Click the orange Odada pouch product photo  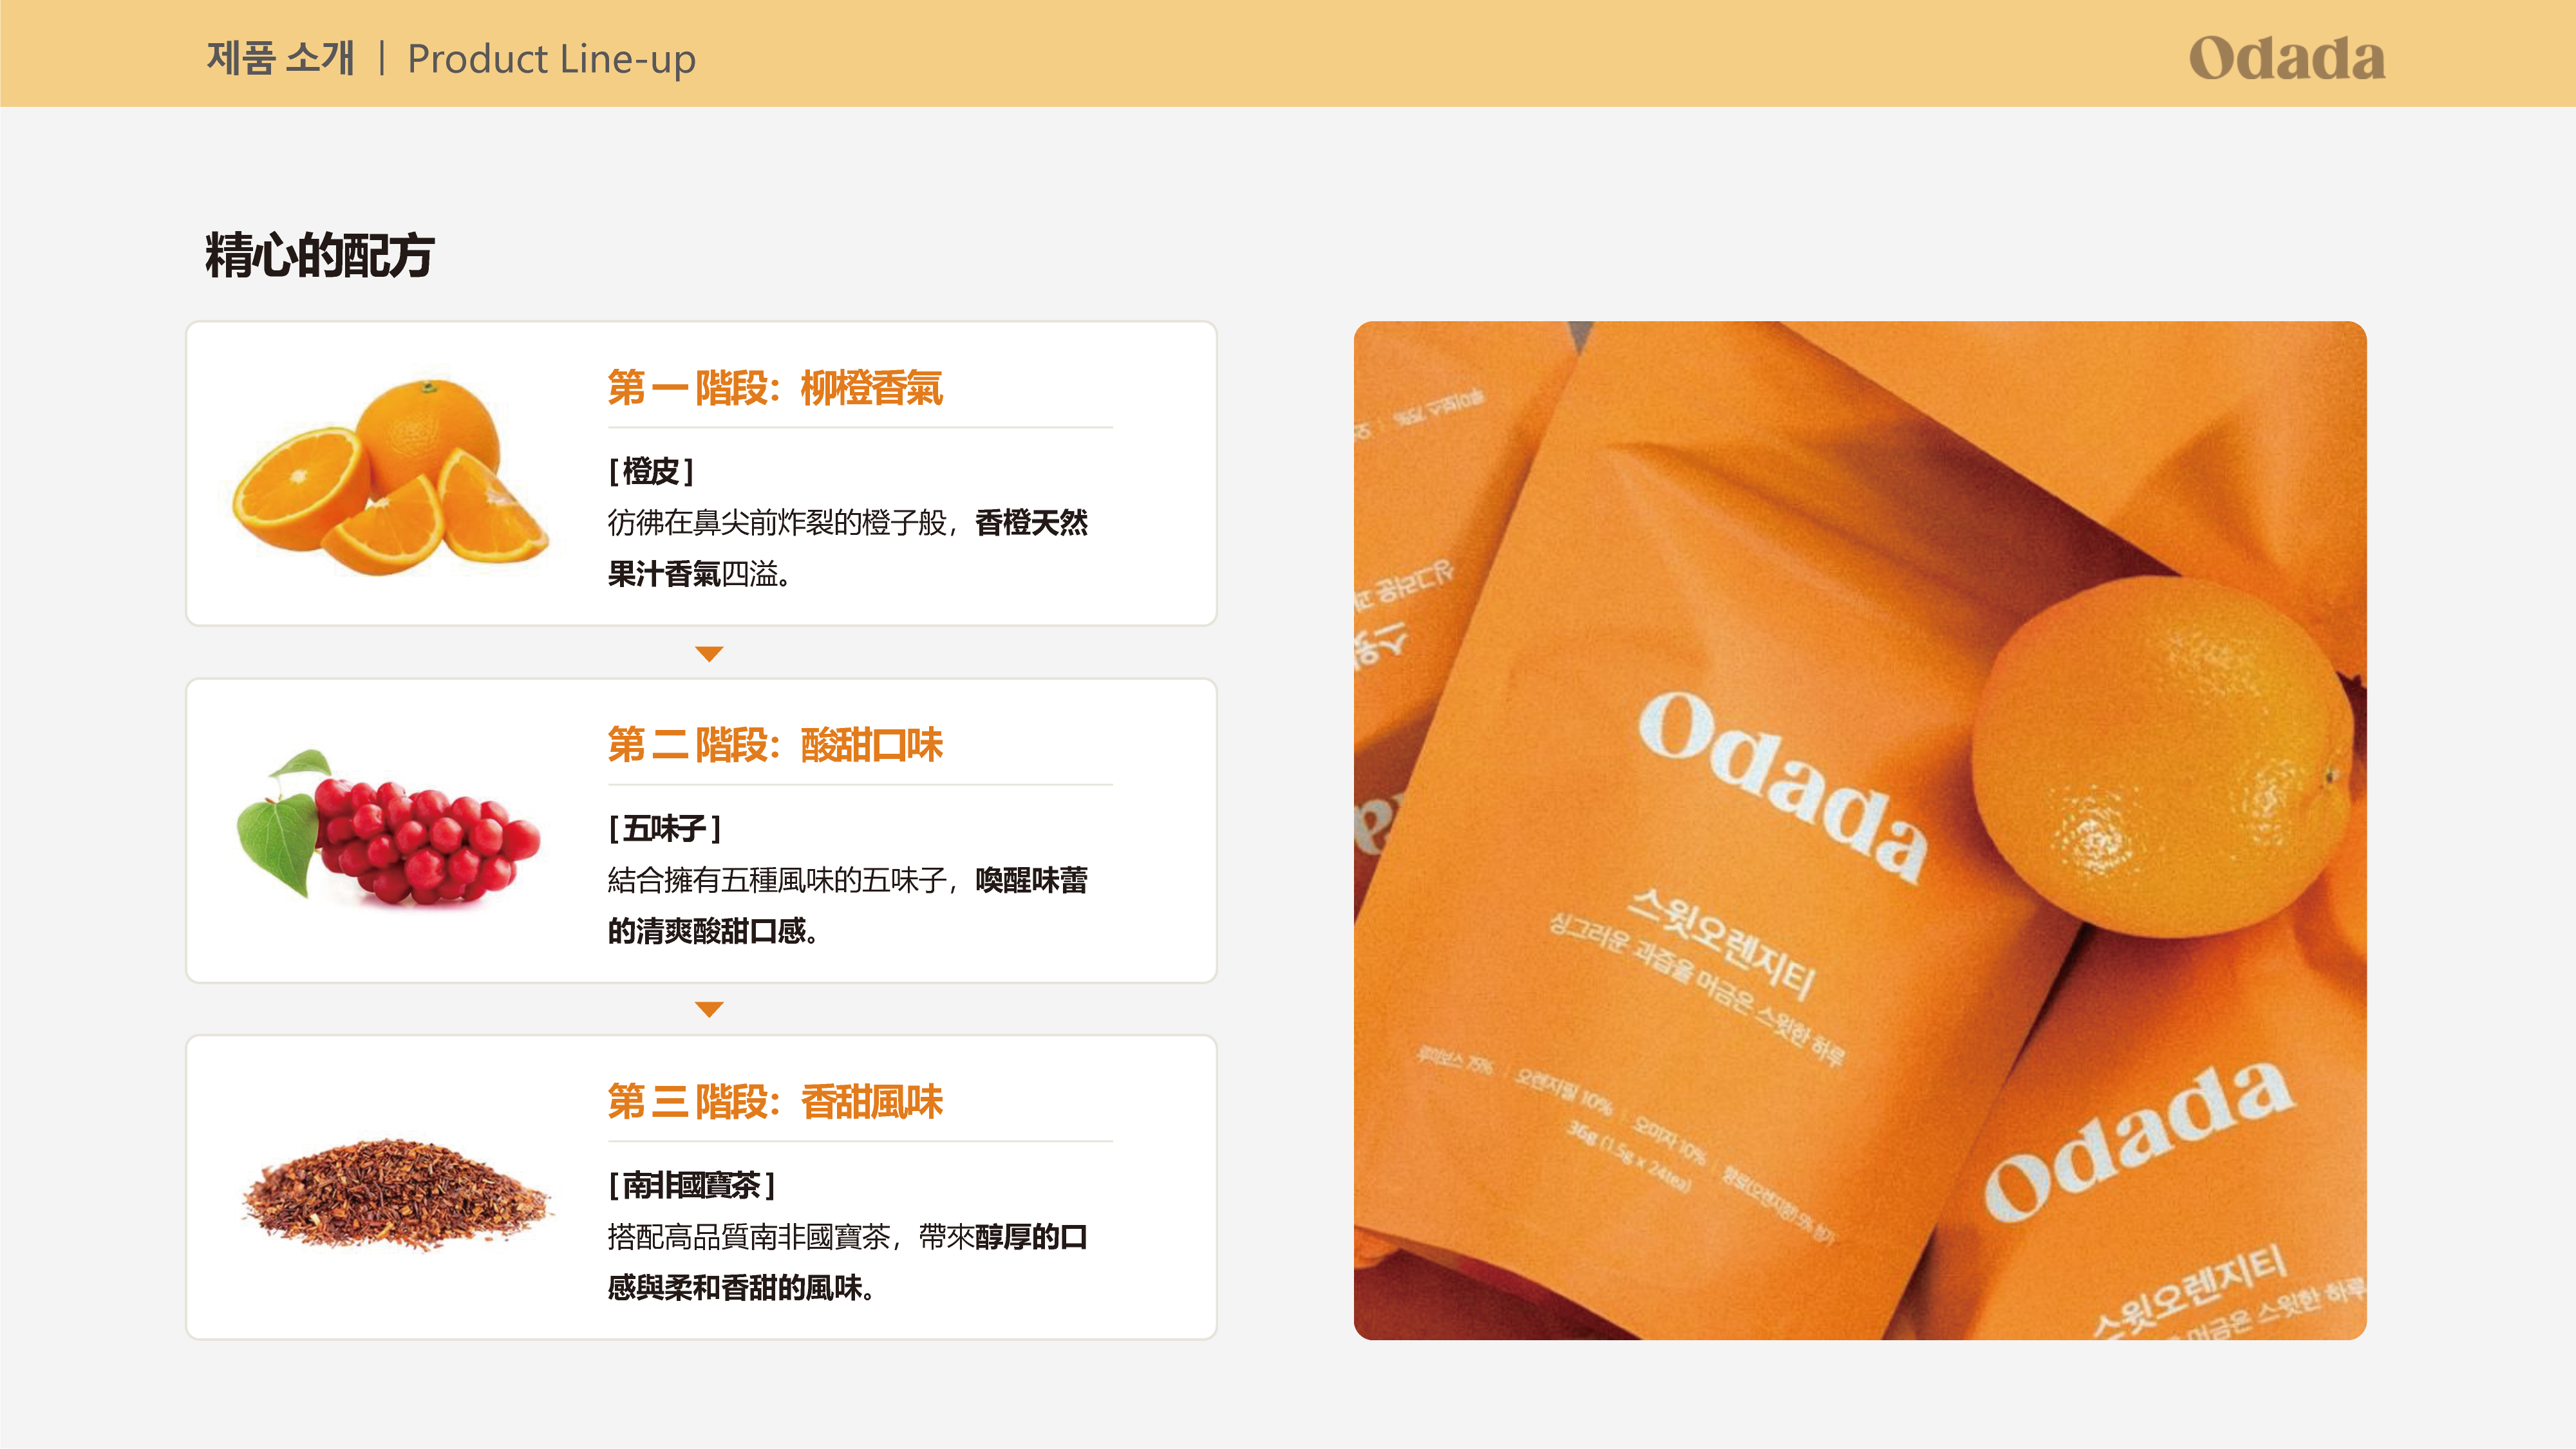click(1860, 830)
